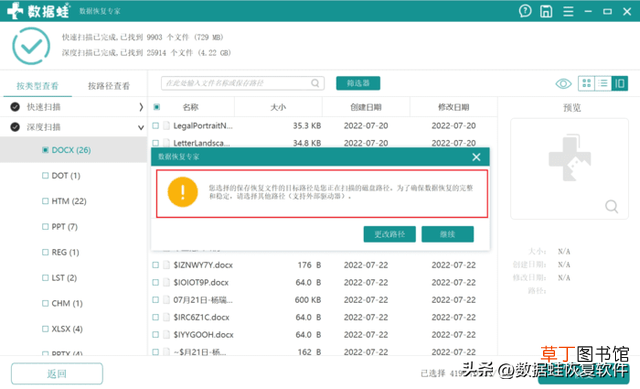Click the search magnifier in the search box

(315, 83)
